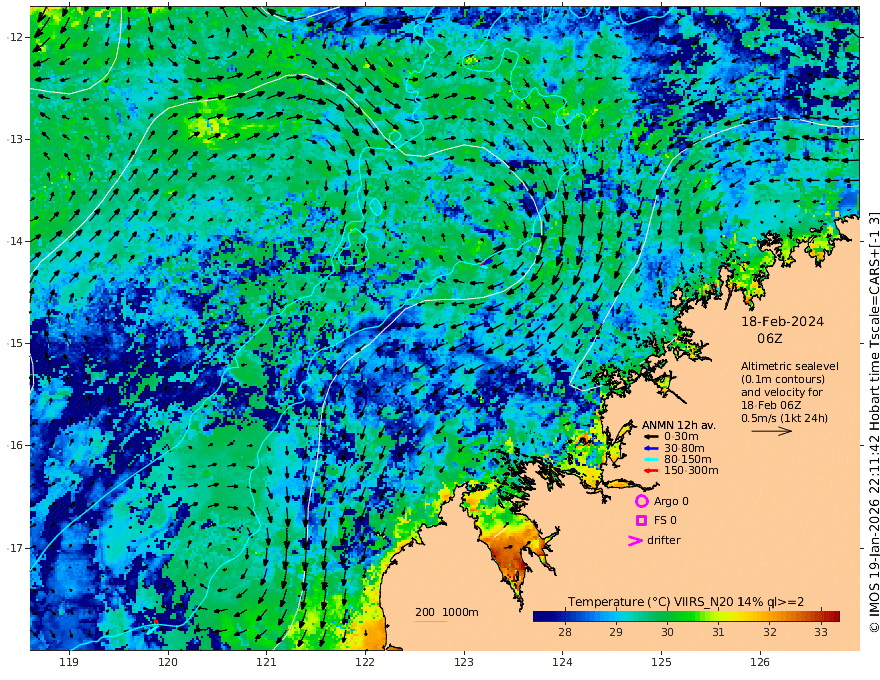Click the colorbar tick label 29
880x680 pixels.
[x=616, y=632]
